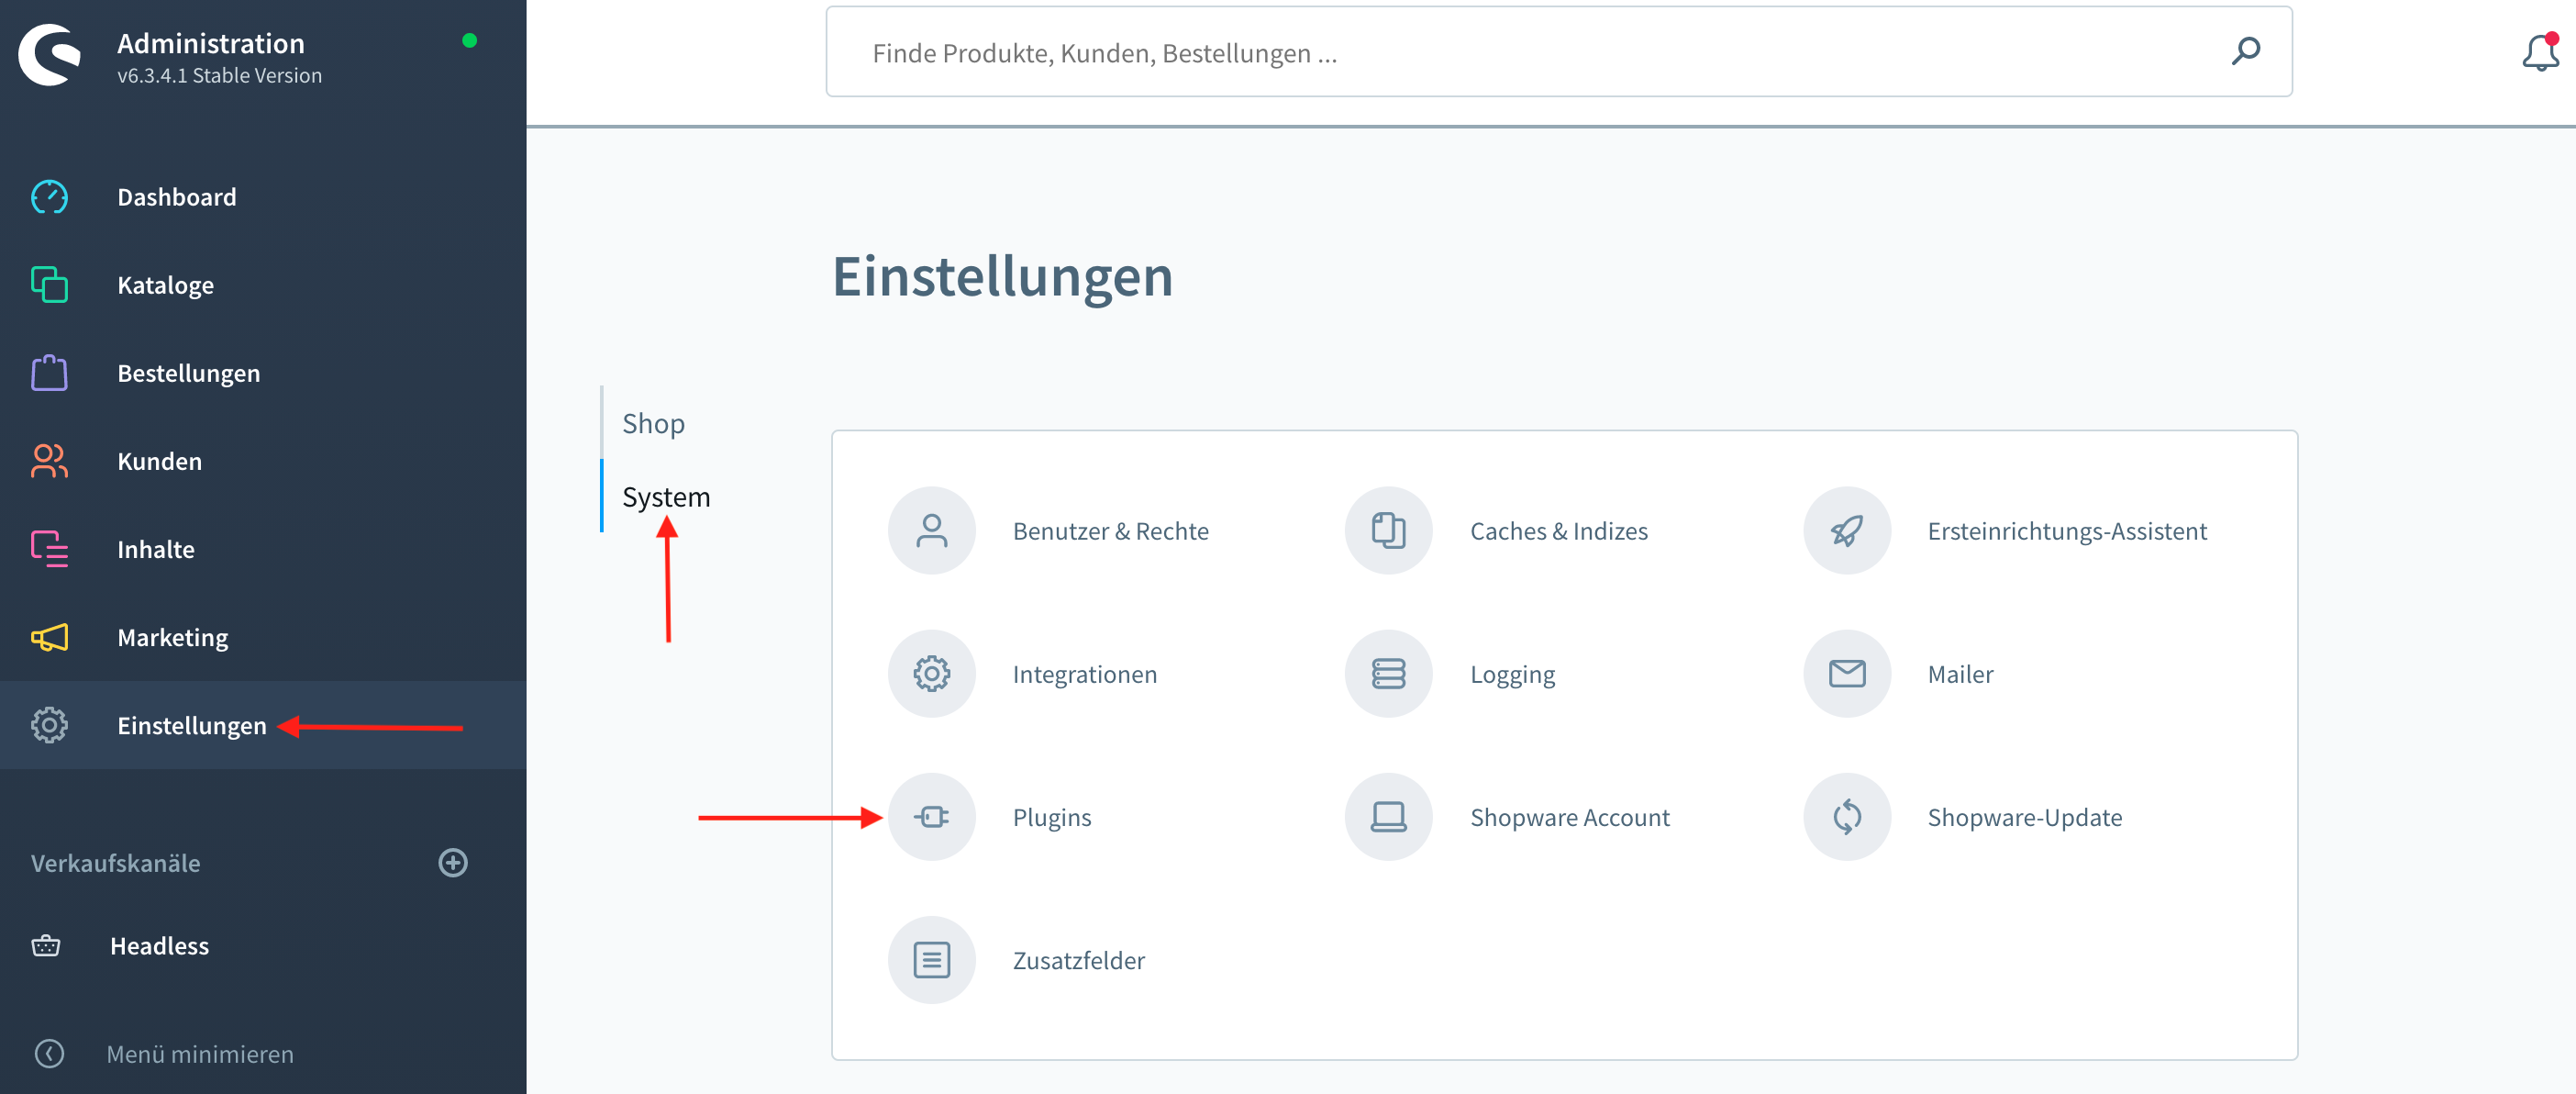Click the Shopware Account laptop icon
This screenshot has width=2576, height=1094.
click(1388, 817)
